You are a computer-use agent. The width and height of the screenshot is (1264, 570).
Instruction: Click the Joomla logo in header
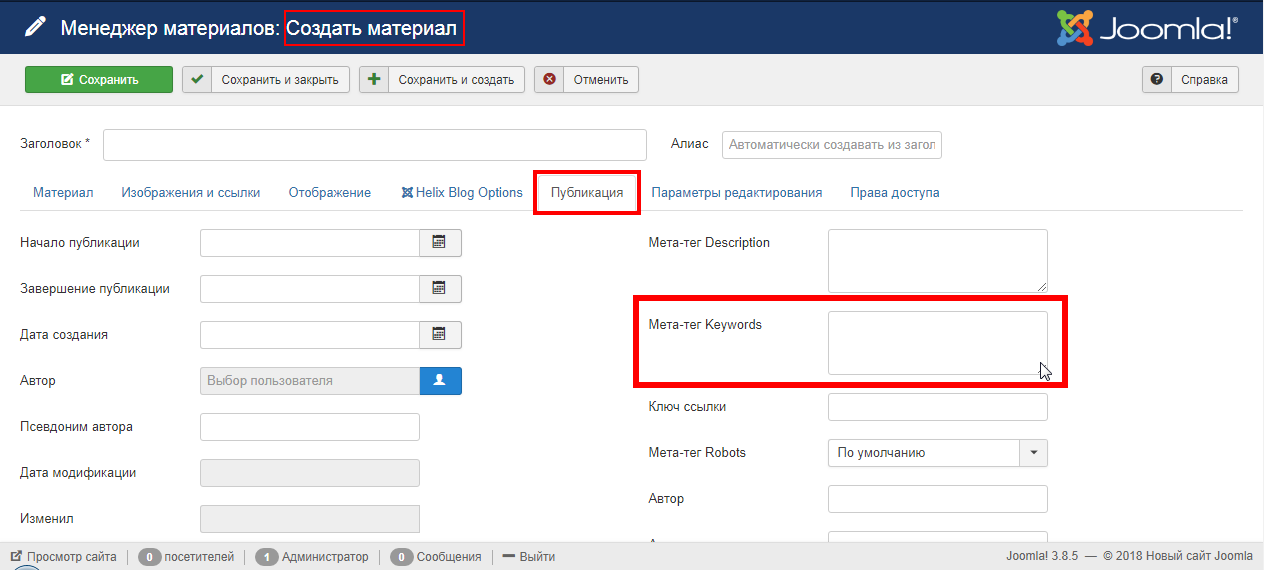1148,28
